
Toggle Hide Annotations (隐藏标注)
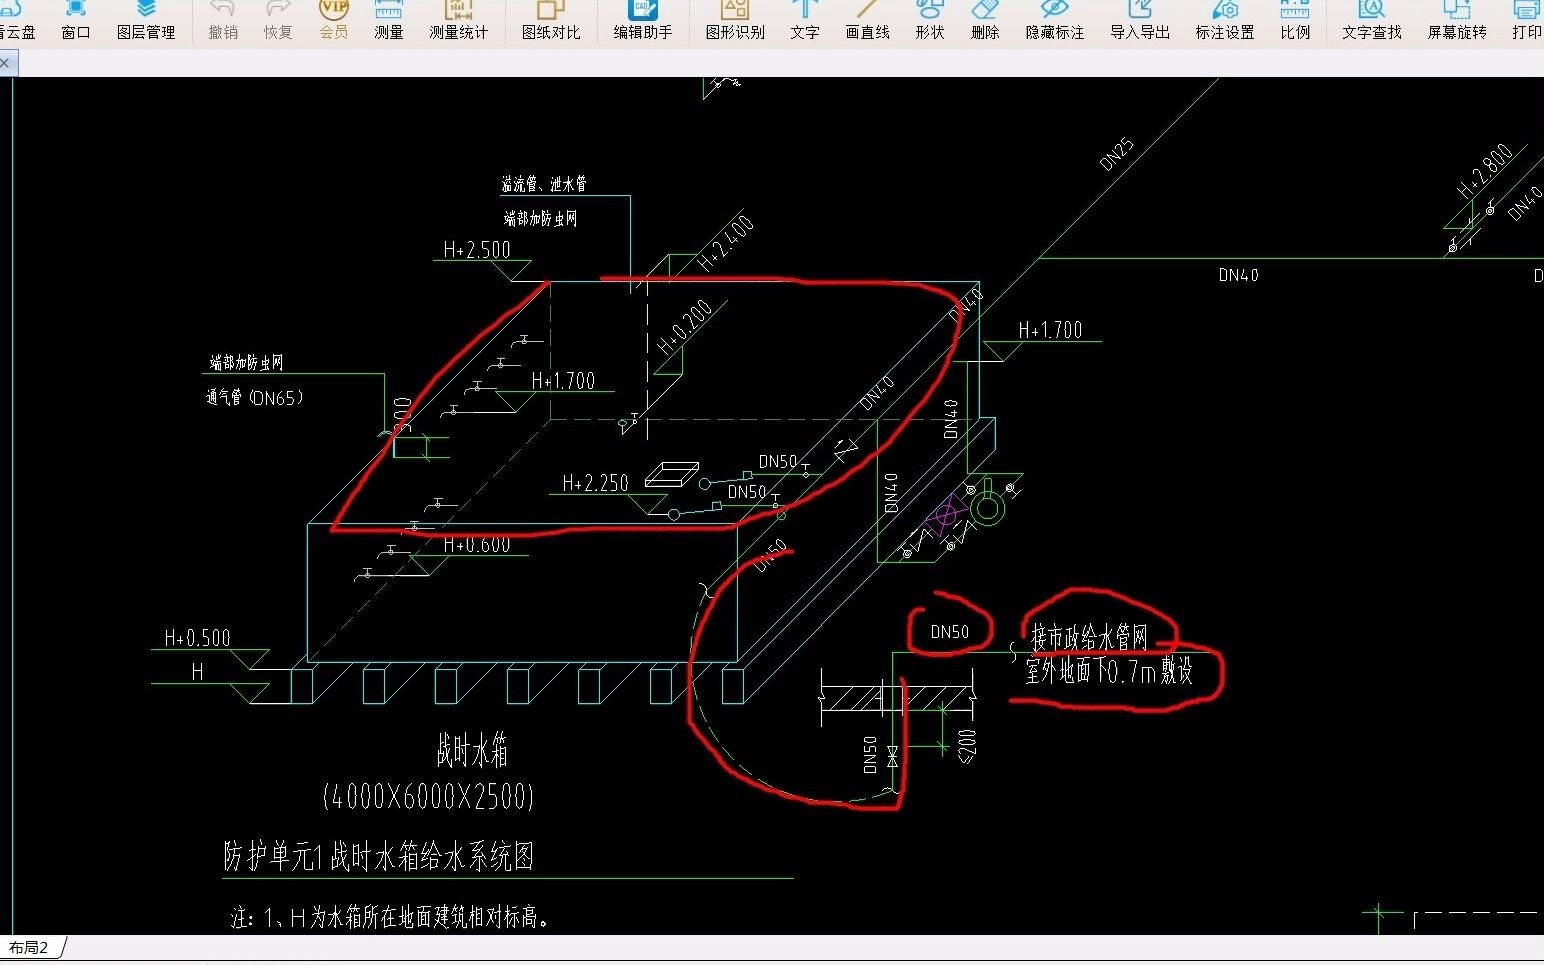point(1055,20)
